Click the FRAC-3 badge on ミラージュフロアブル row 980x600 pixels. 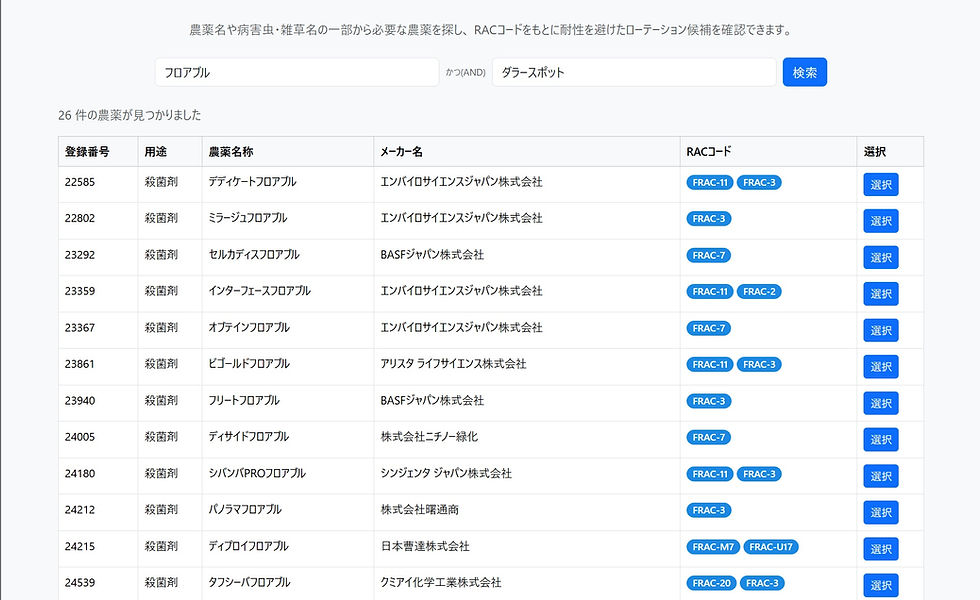708,218
